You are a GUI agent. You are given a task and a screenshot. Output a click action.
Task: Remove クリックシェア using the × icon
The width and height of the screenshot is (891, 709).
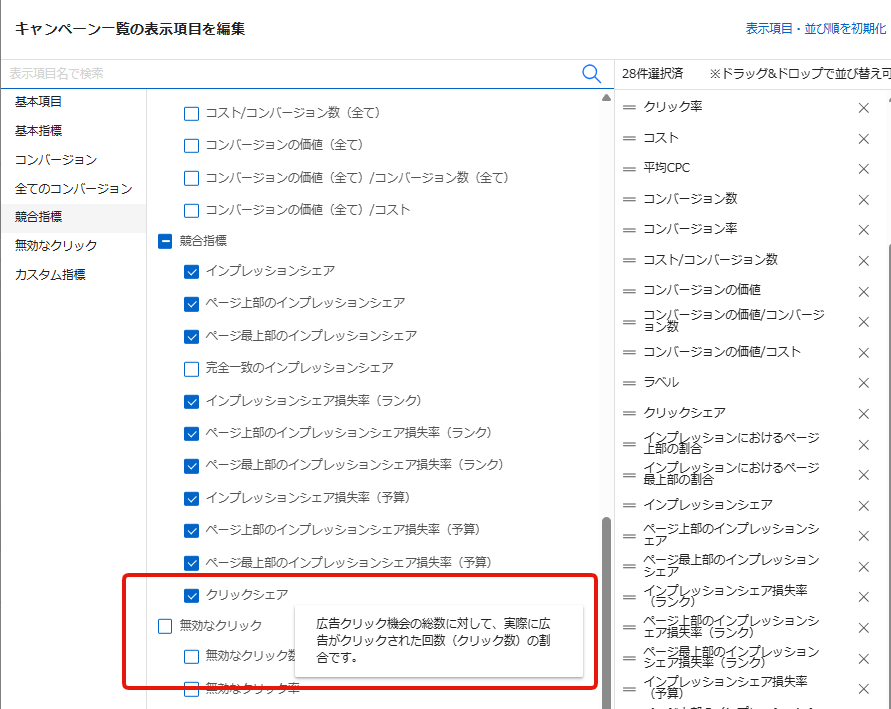click(x=863, y=413)
